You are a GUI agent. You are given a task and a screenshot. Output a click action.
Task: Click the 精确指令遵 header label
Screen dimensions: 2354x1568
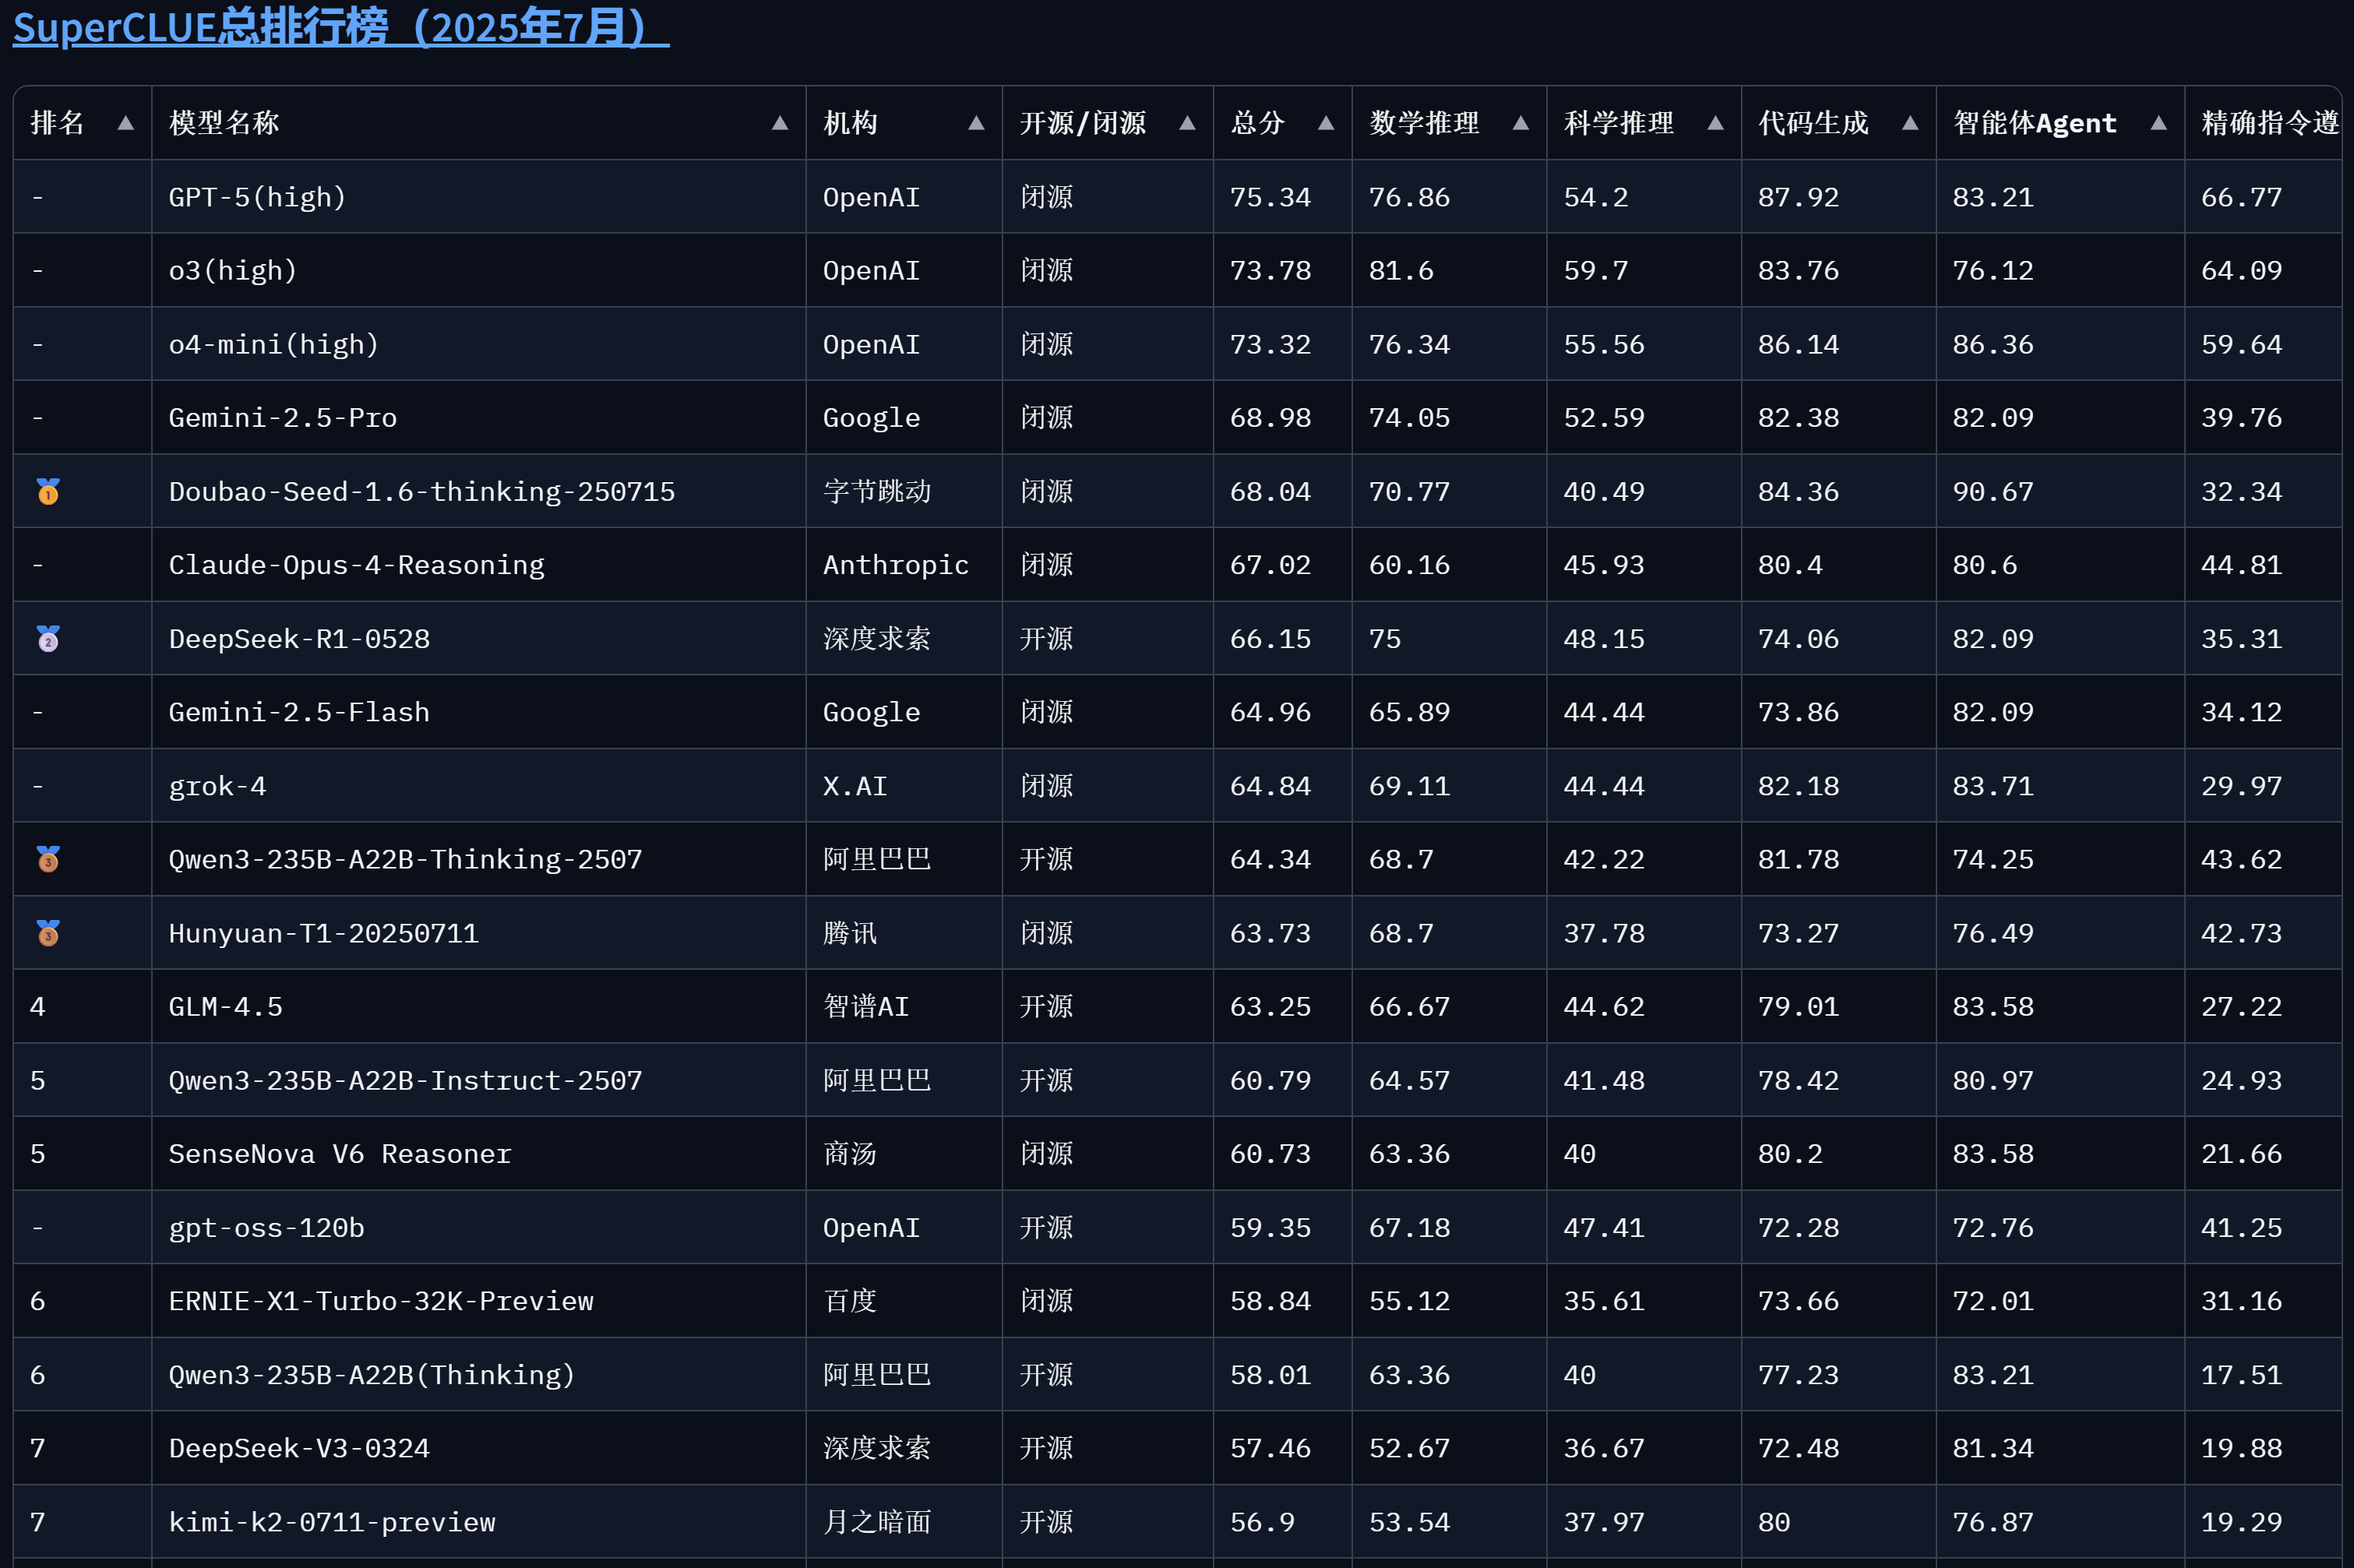(x=2270, y=123)
